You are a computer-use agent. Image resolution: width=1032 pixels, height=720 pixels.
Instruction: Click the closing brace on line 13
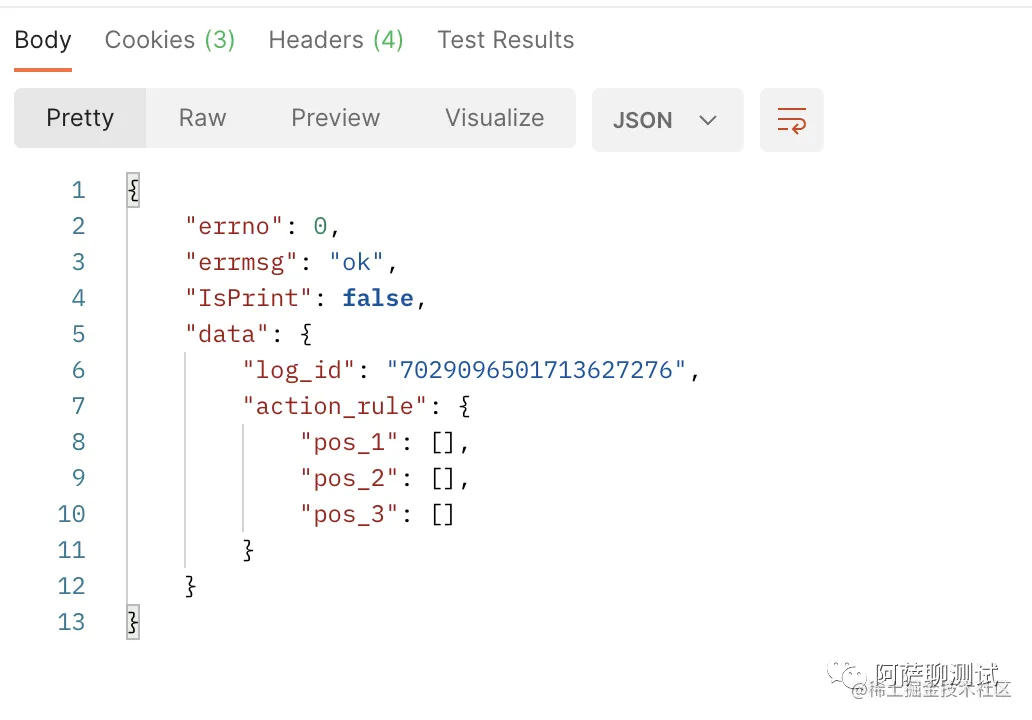pyautogui.click(x=133, y=622)
